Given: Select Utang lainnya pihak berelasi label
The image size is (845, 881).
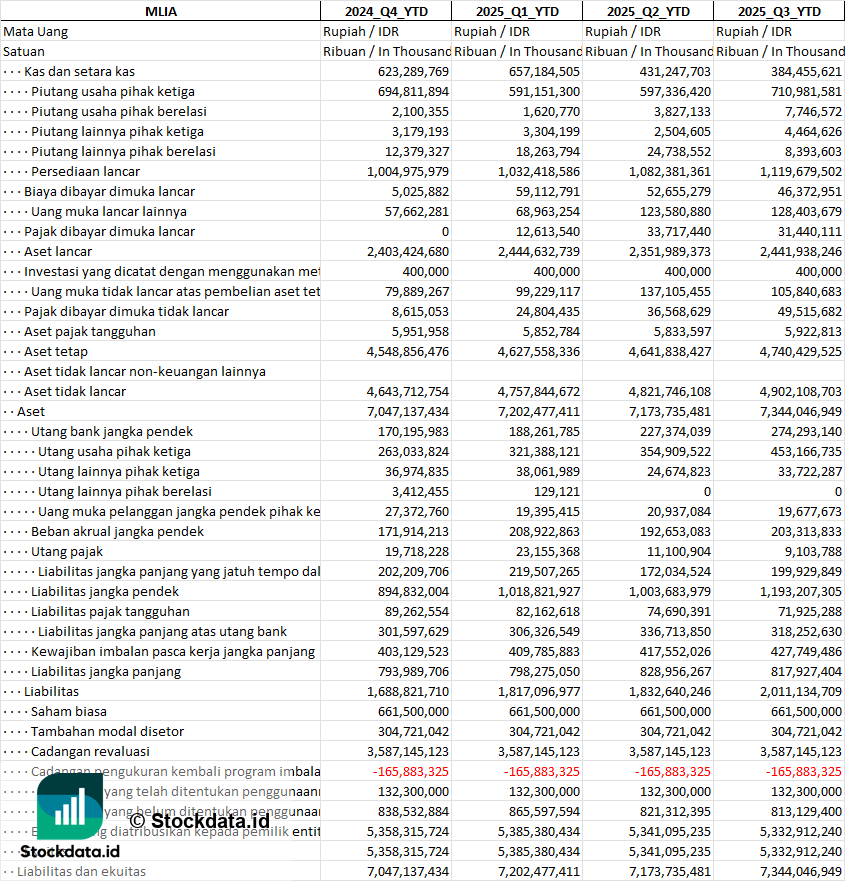Looking at the screenshot, I should point(125,492).
